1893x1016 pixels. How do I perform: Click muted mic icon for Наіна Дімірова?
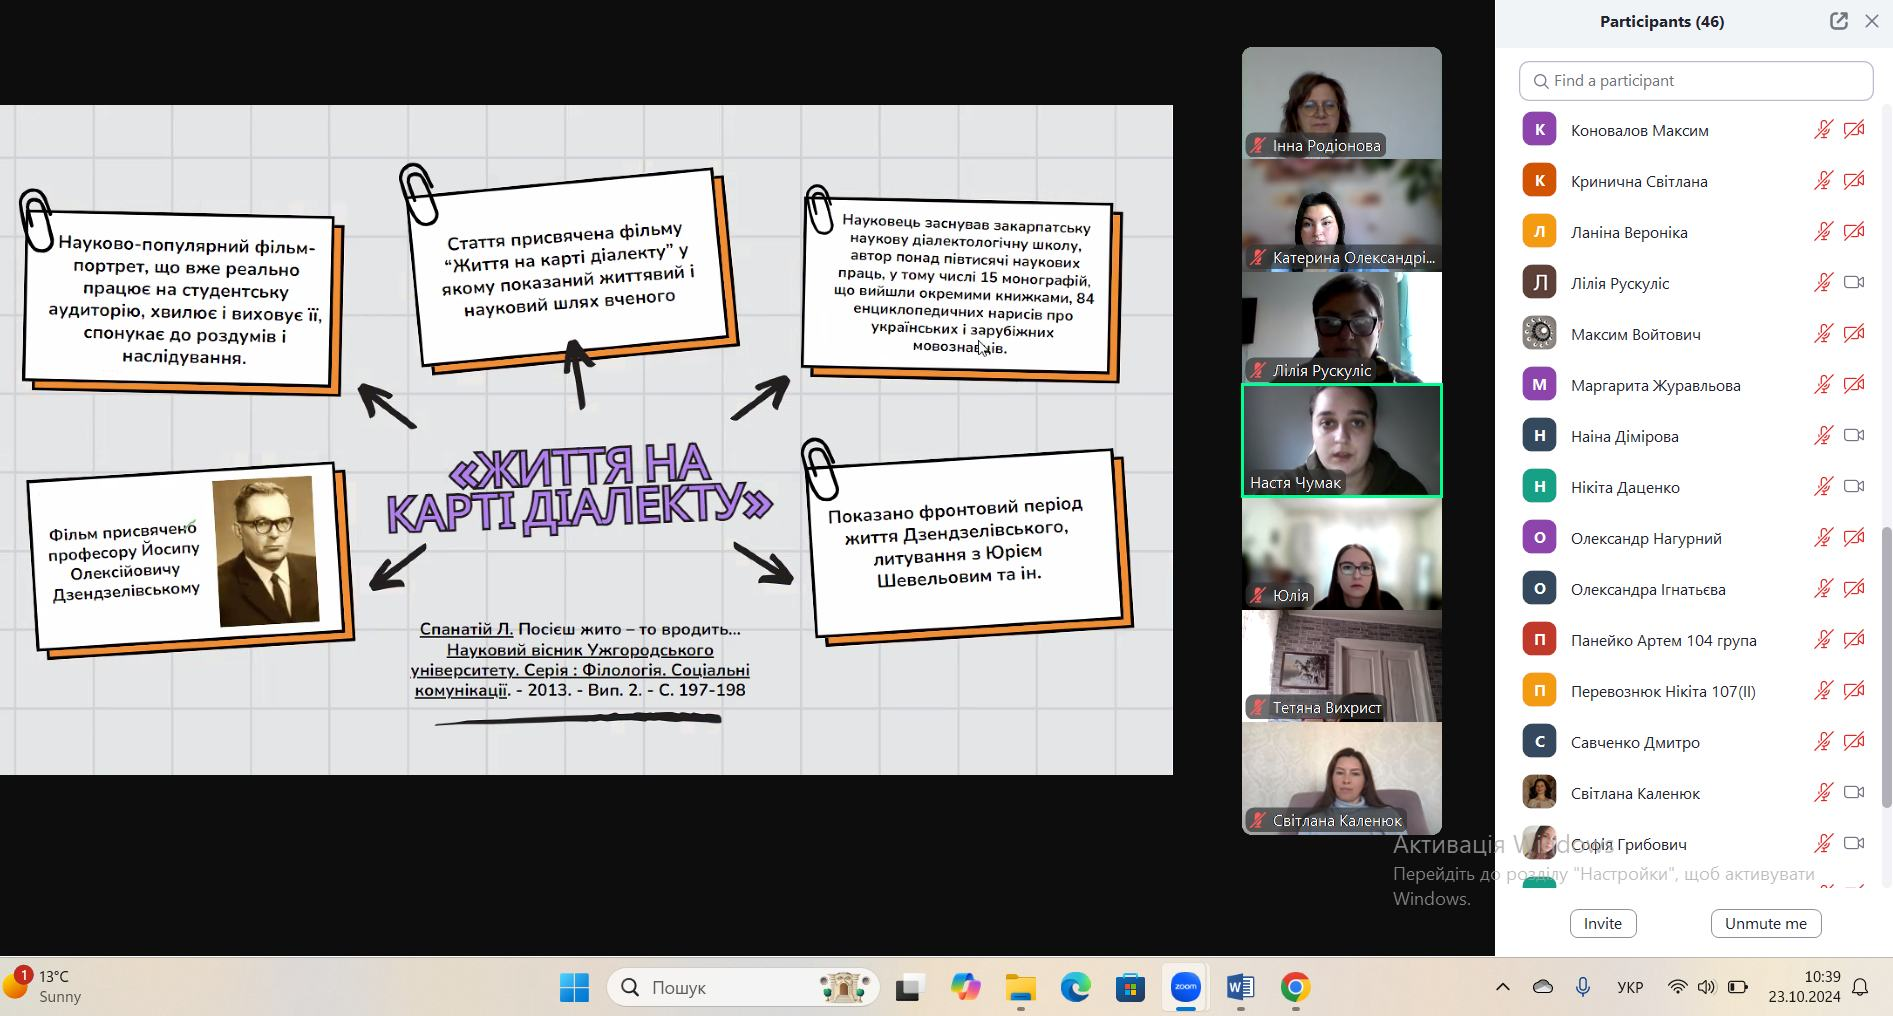pos(1823,436)
